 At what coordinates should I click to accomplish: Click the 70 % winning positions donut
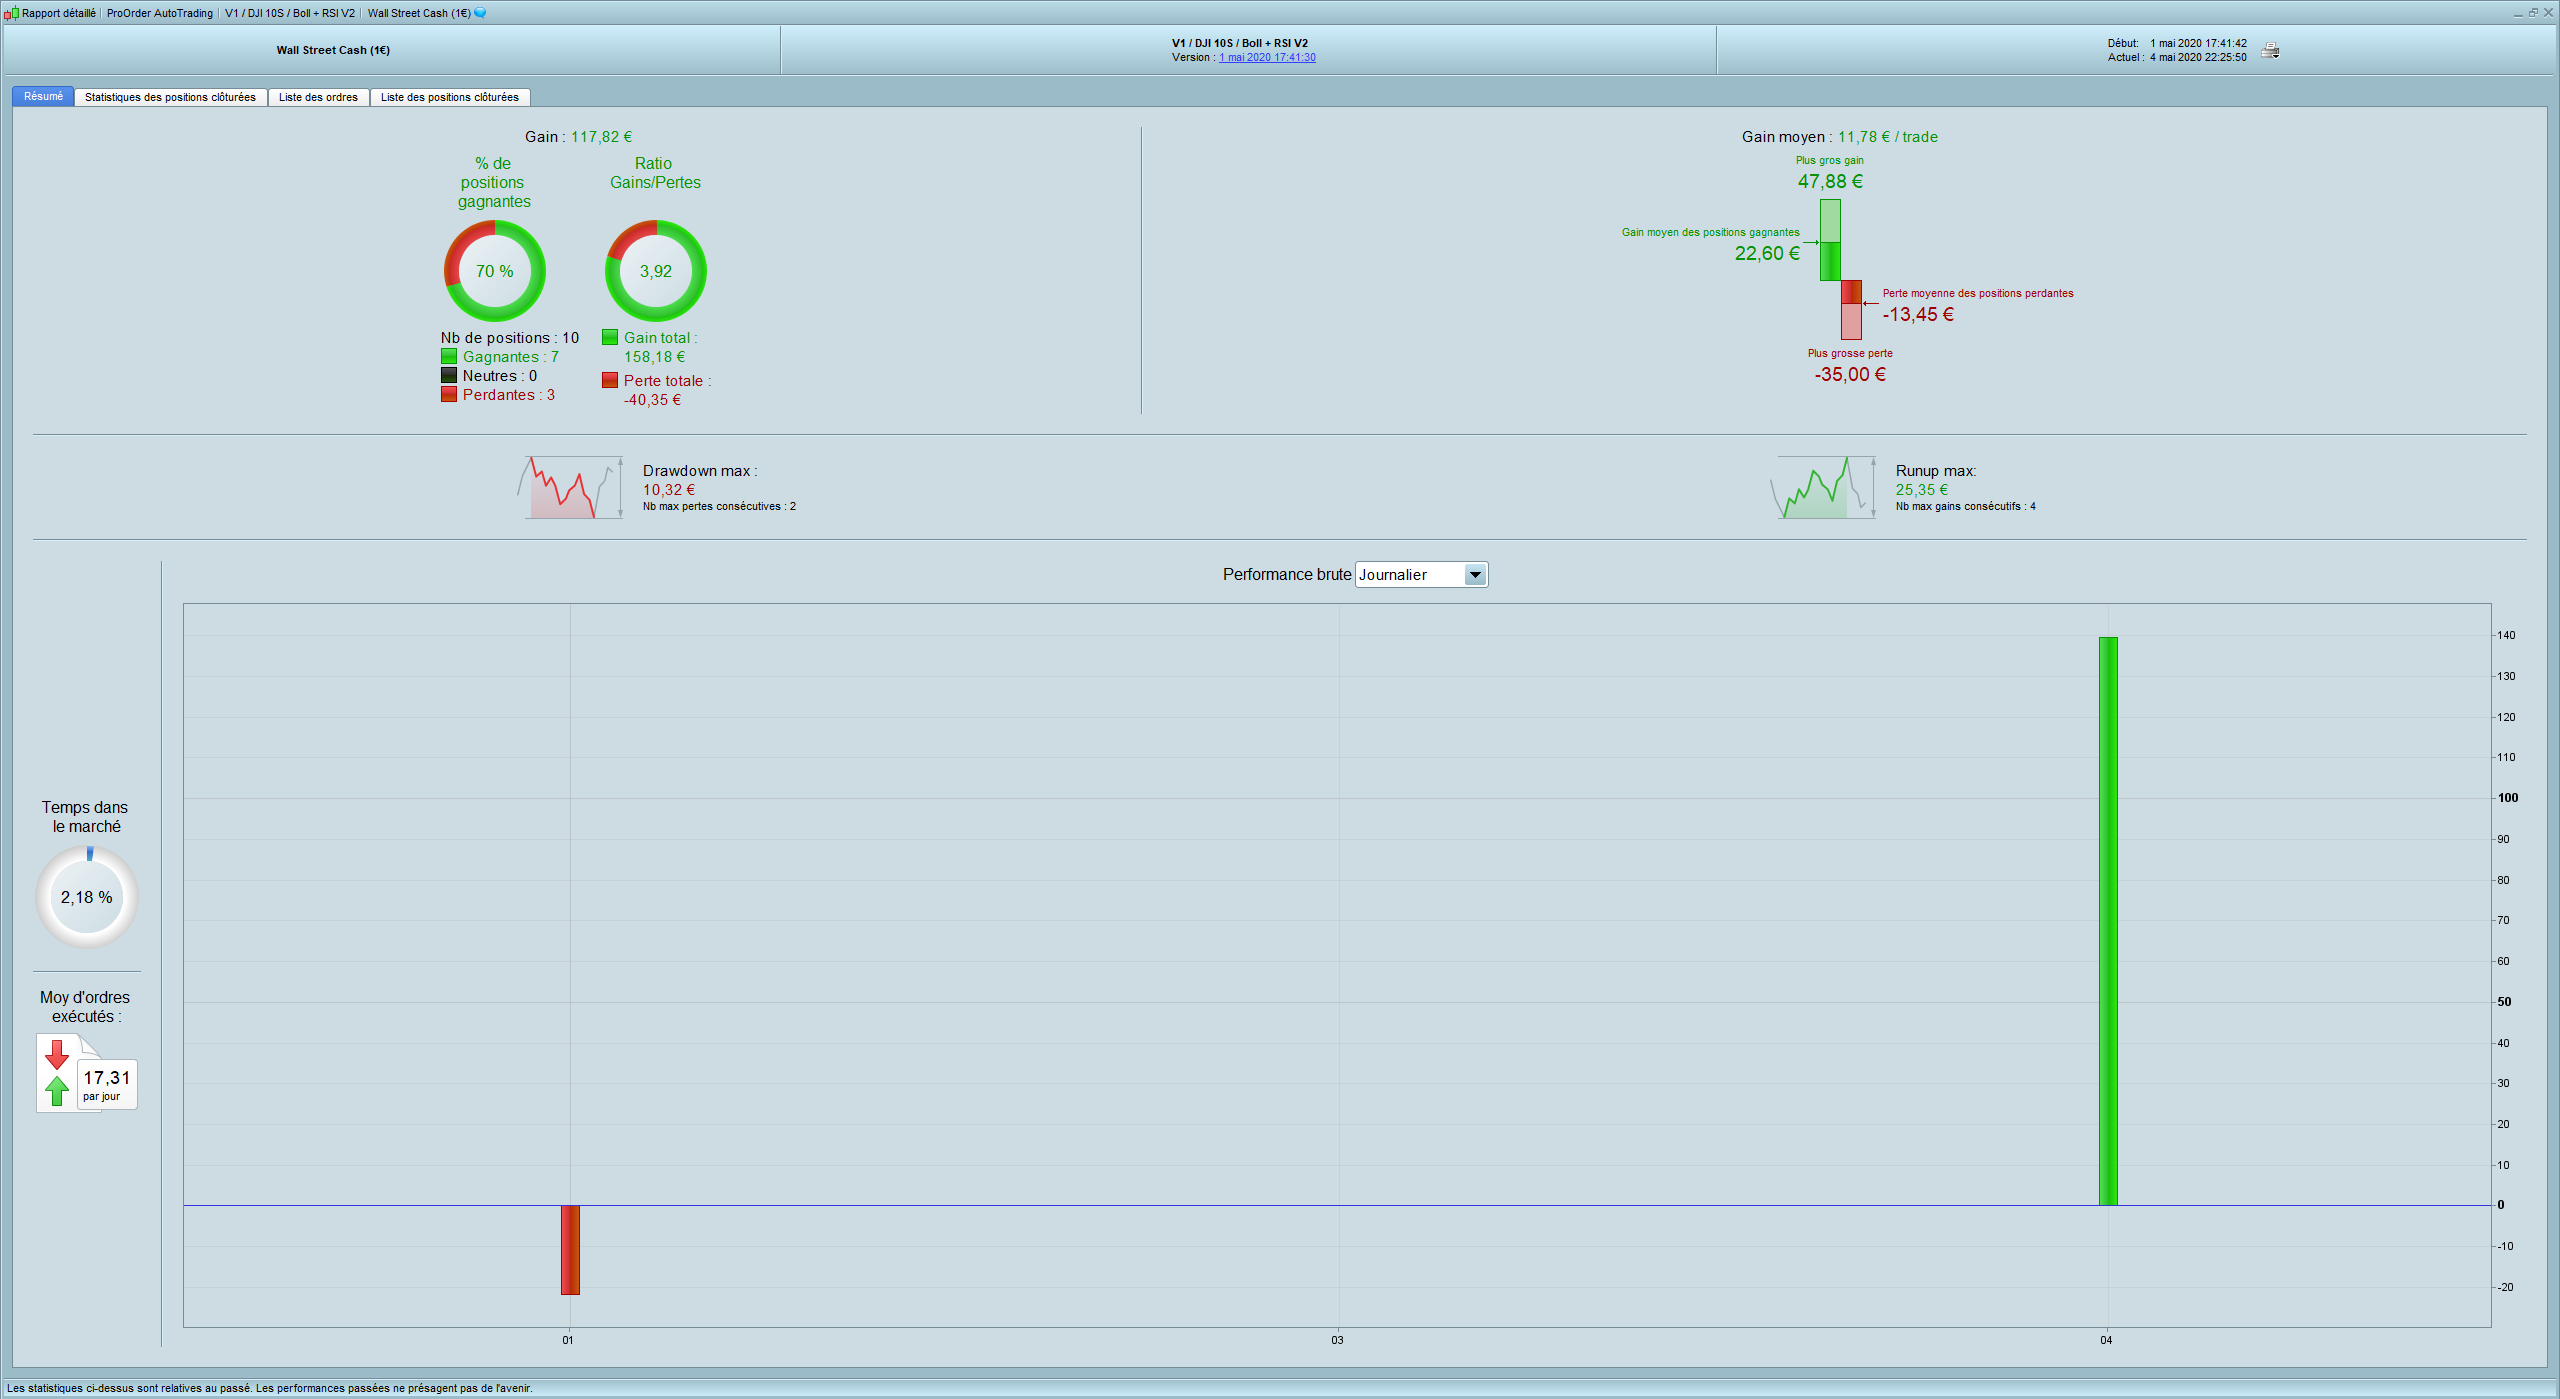pos(494,271)
